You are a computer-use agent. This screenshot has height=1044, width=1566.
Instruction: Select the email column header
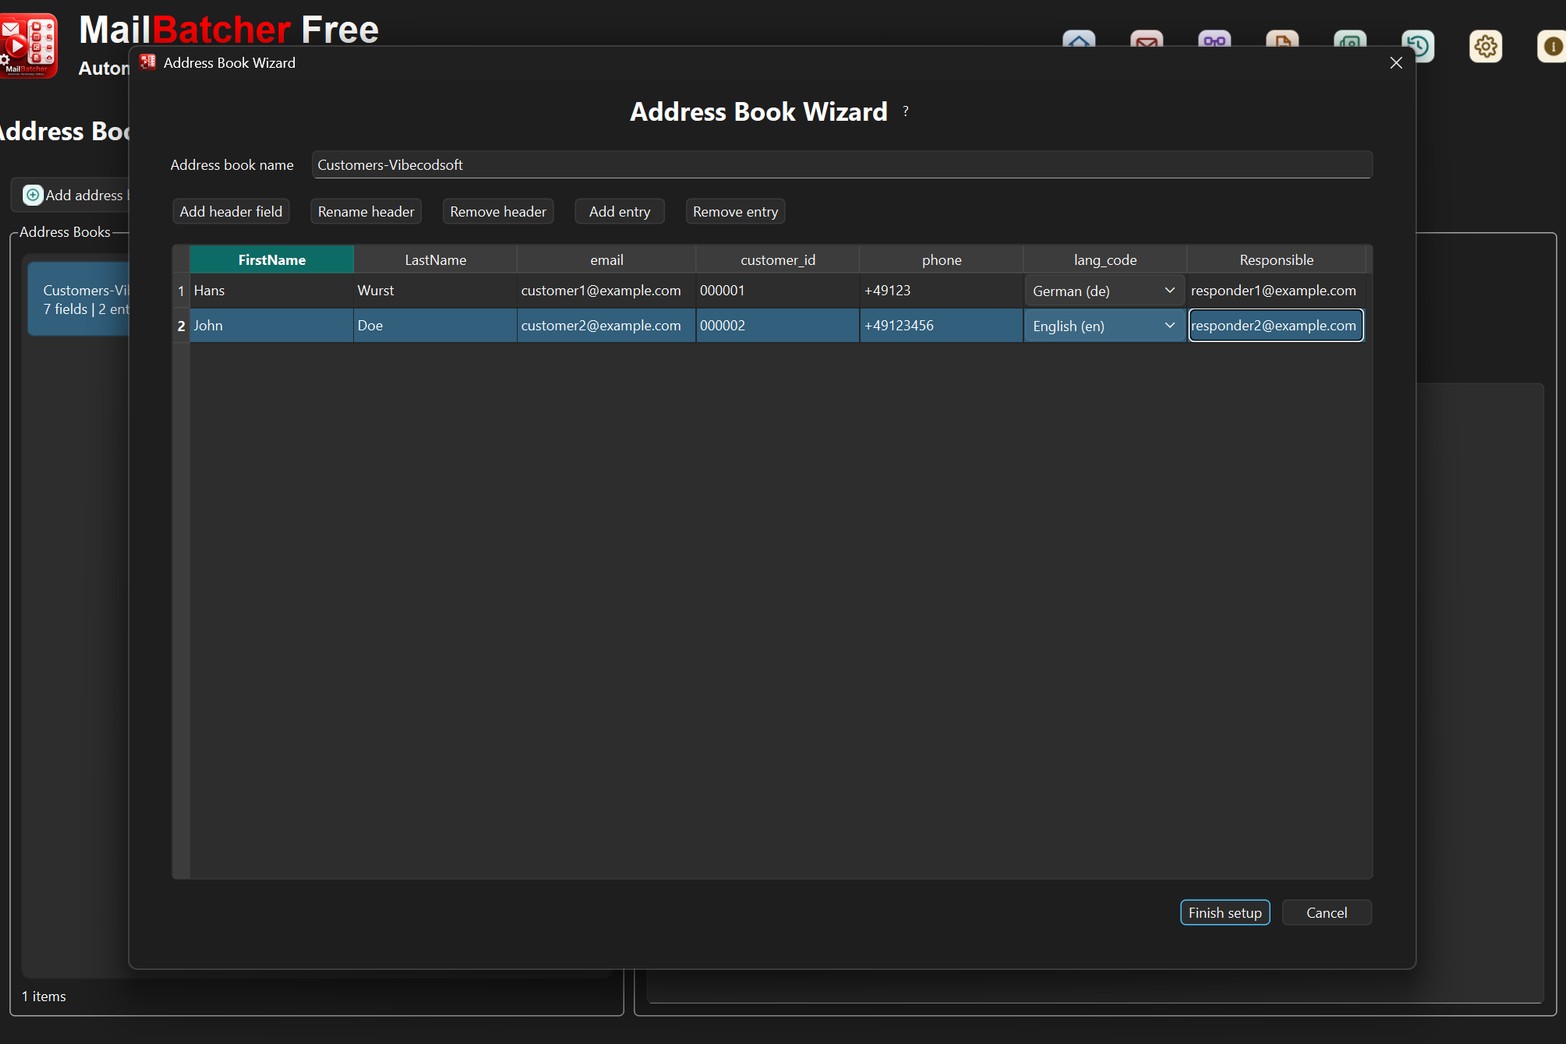pyautogui.click(x=607, y=260)
